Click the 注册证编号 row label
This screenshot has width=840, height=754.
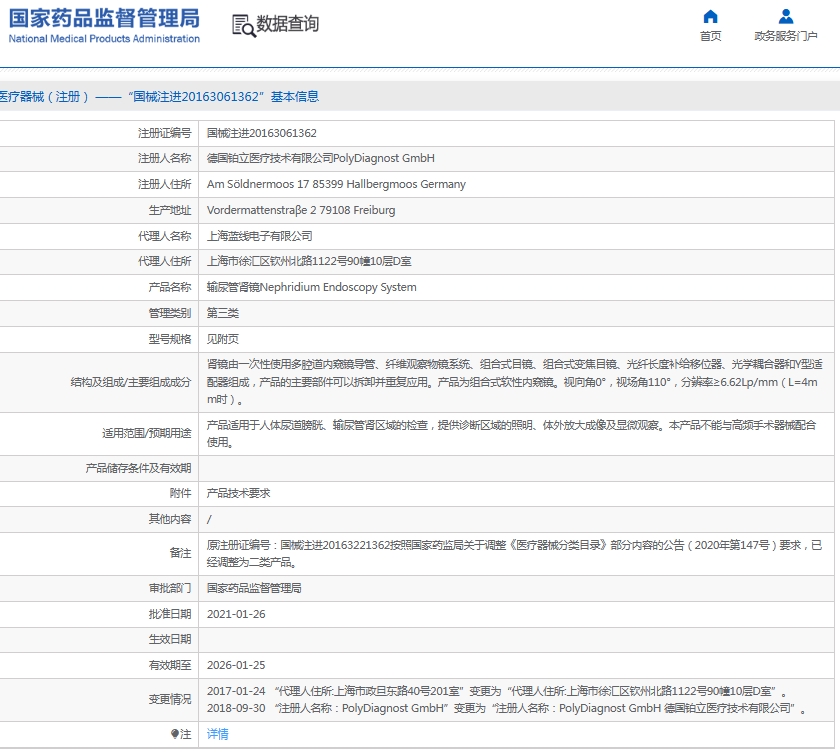click(x=164, y=133)
